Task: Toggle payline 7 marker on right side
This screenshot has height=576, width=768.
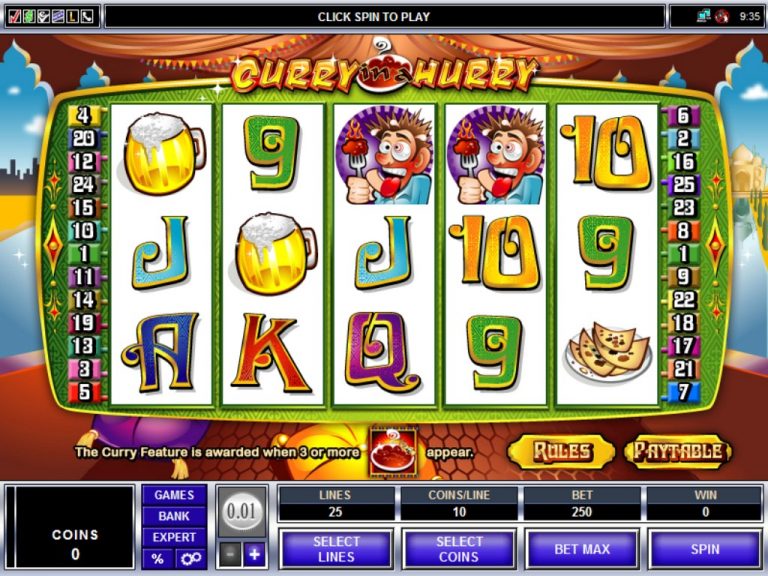Action: (684, 392)
